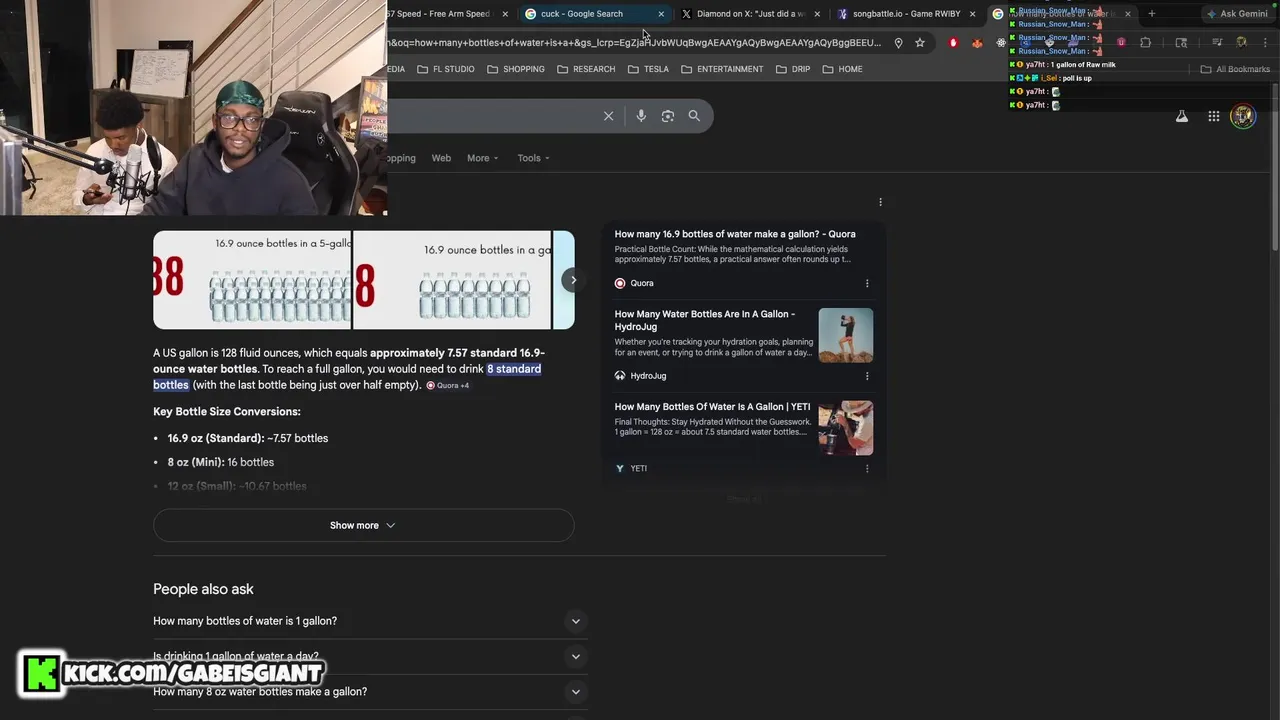Open the three-dot options beside the YETI result
The image size is (1280, 720).
click(x=867, y=468)
